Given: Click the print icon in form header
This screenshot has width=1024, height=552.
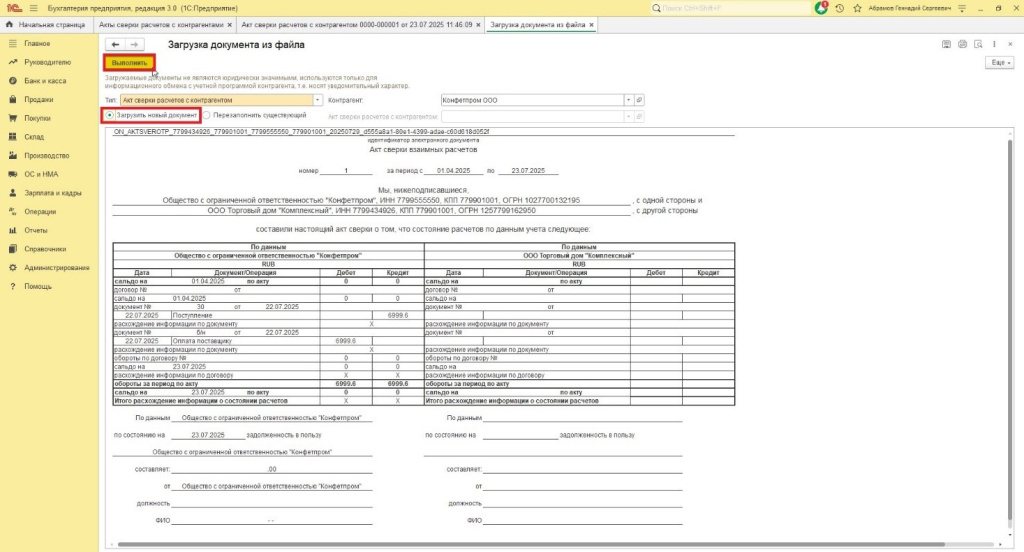Looking at the screenshot, I should click(962, 44).
